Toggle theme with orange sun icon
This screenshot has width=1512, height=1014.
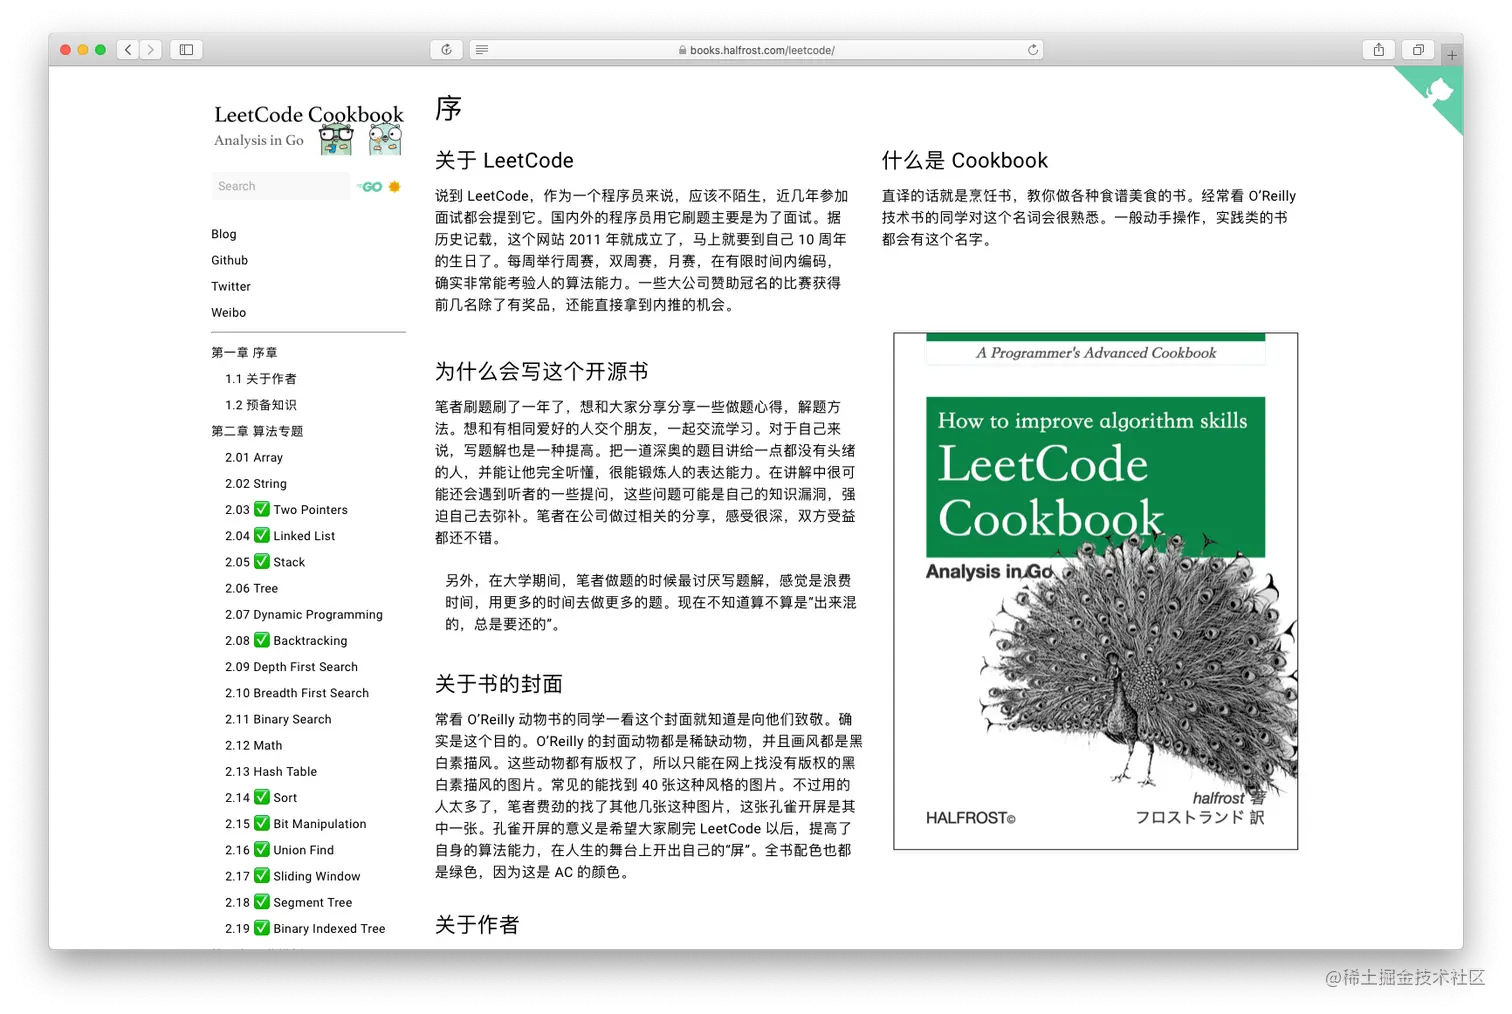pyautogui.click(x=394, y=186)
